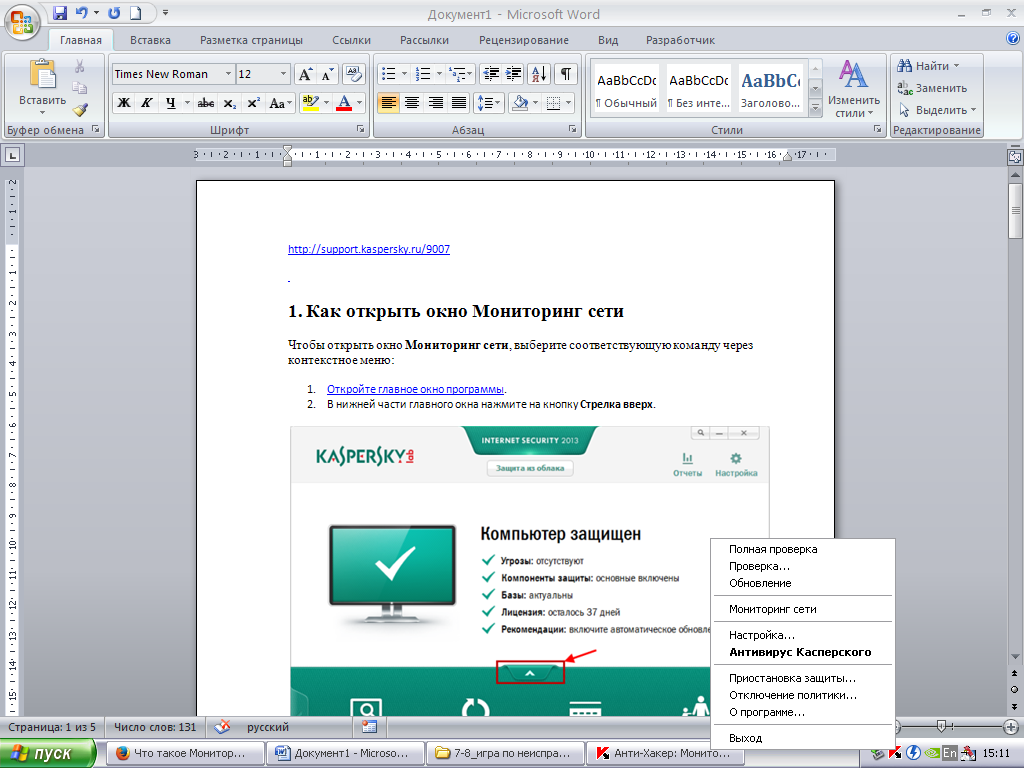Screen dimensions: 1024x768
Task: Click Kaspersky tray icon
Action: click(895, 753)
